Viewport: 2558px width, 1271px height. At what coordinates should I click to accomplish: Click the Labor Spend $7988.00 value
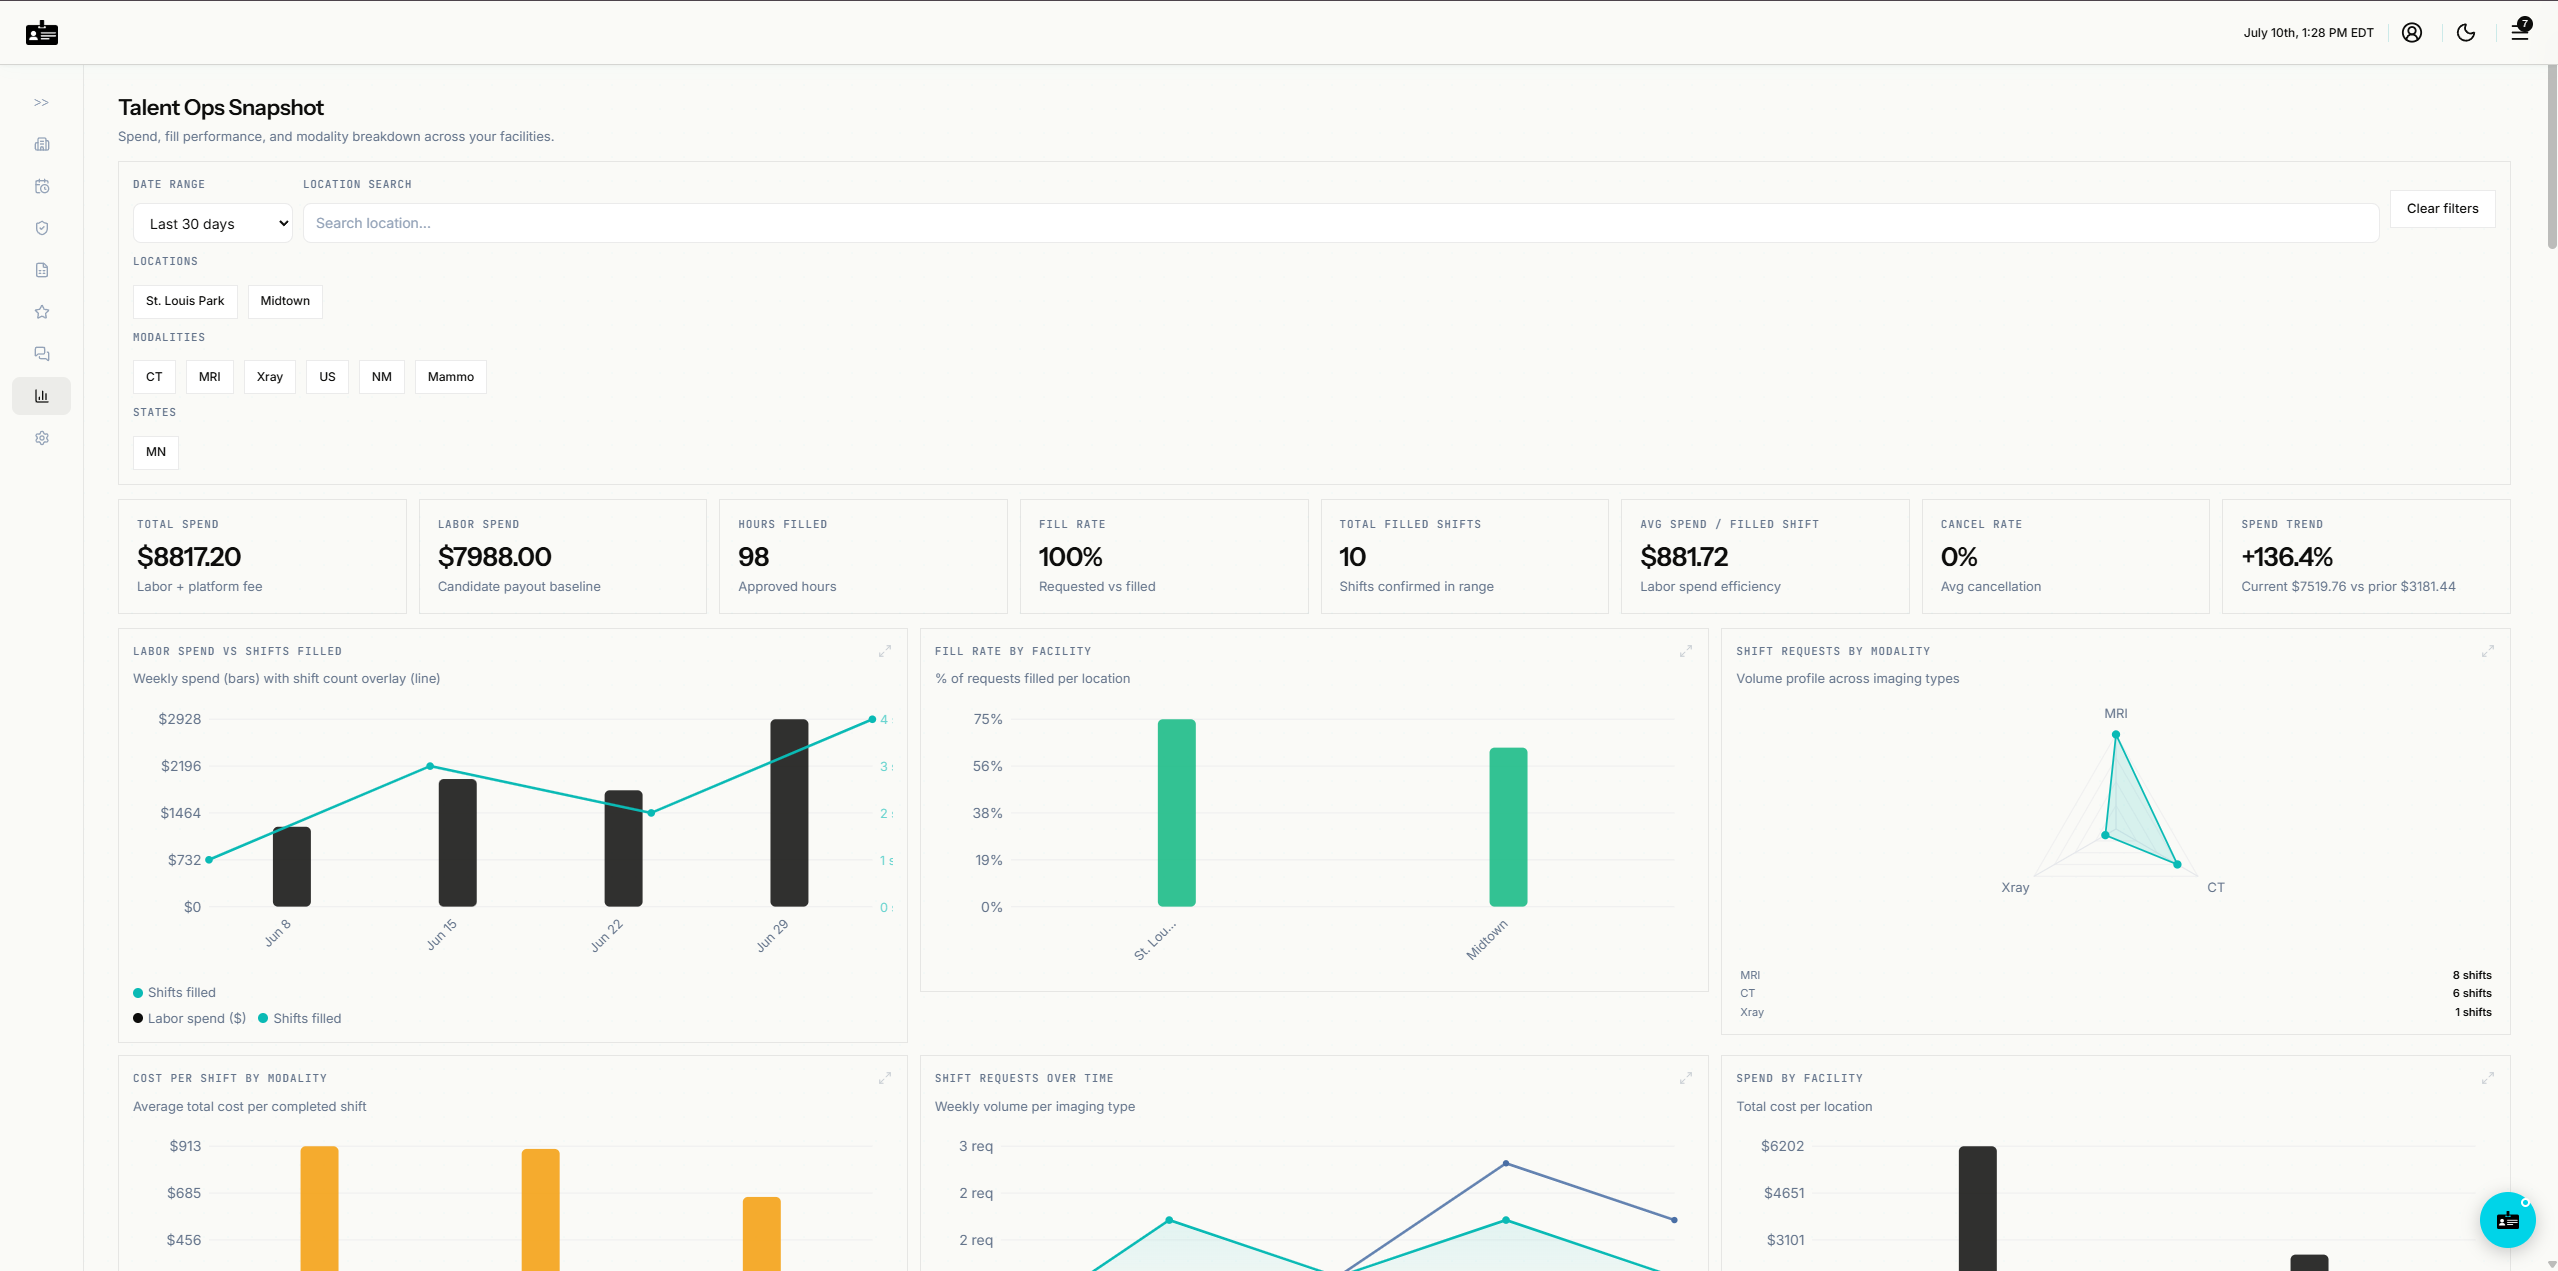click(494, 557)
